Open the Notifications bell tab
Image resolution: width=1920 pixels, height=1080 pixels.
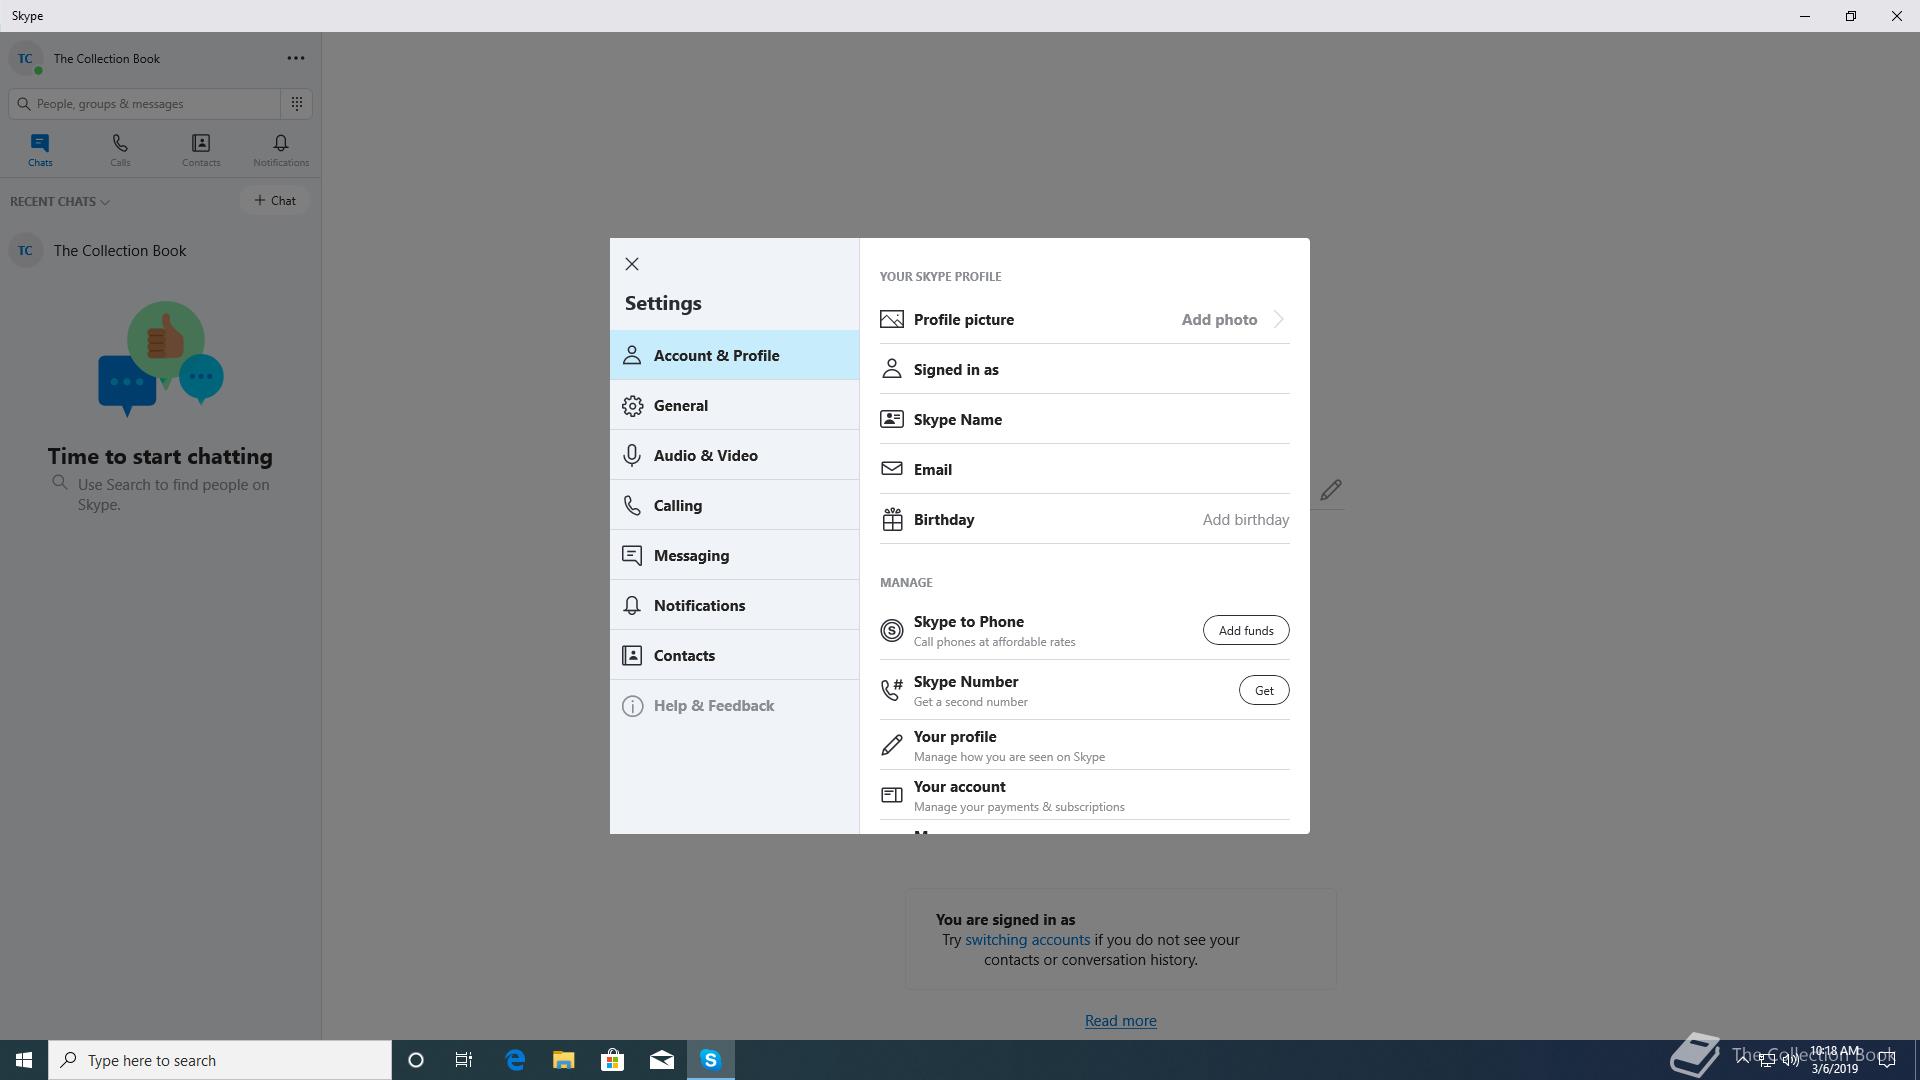coord(281,150)
